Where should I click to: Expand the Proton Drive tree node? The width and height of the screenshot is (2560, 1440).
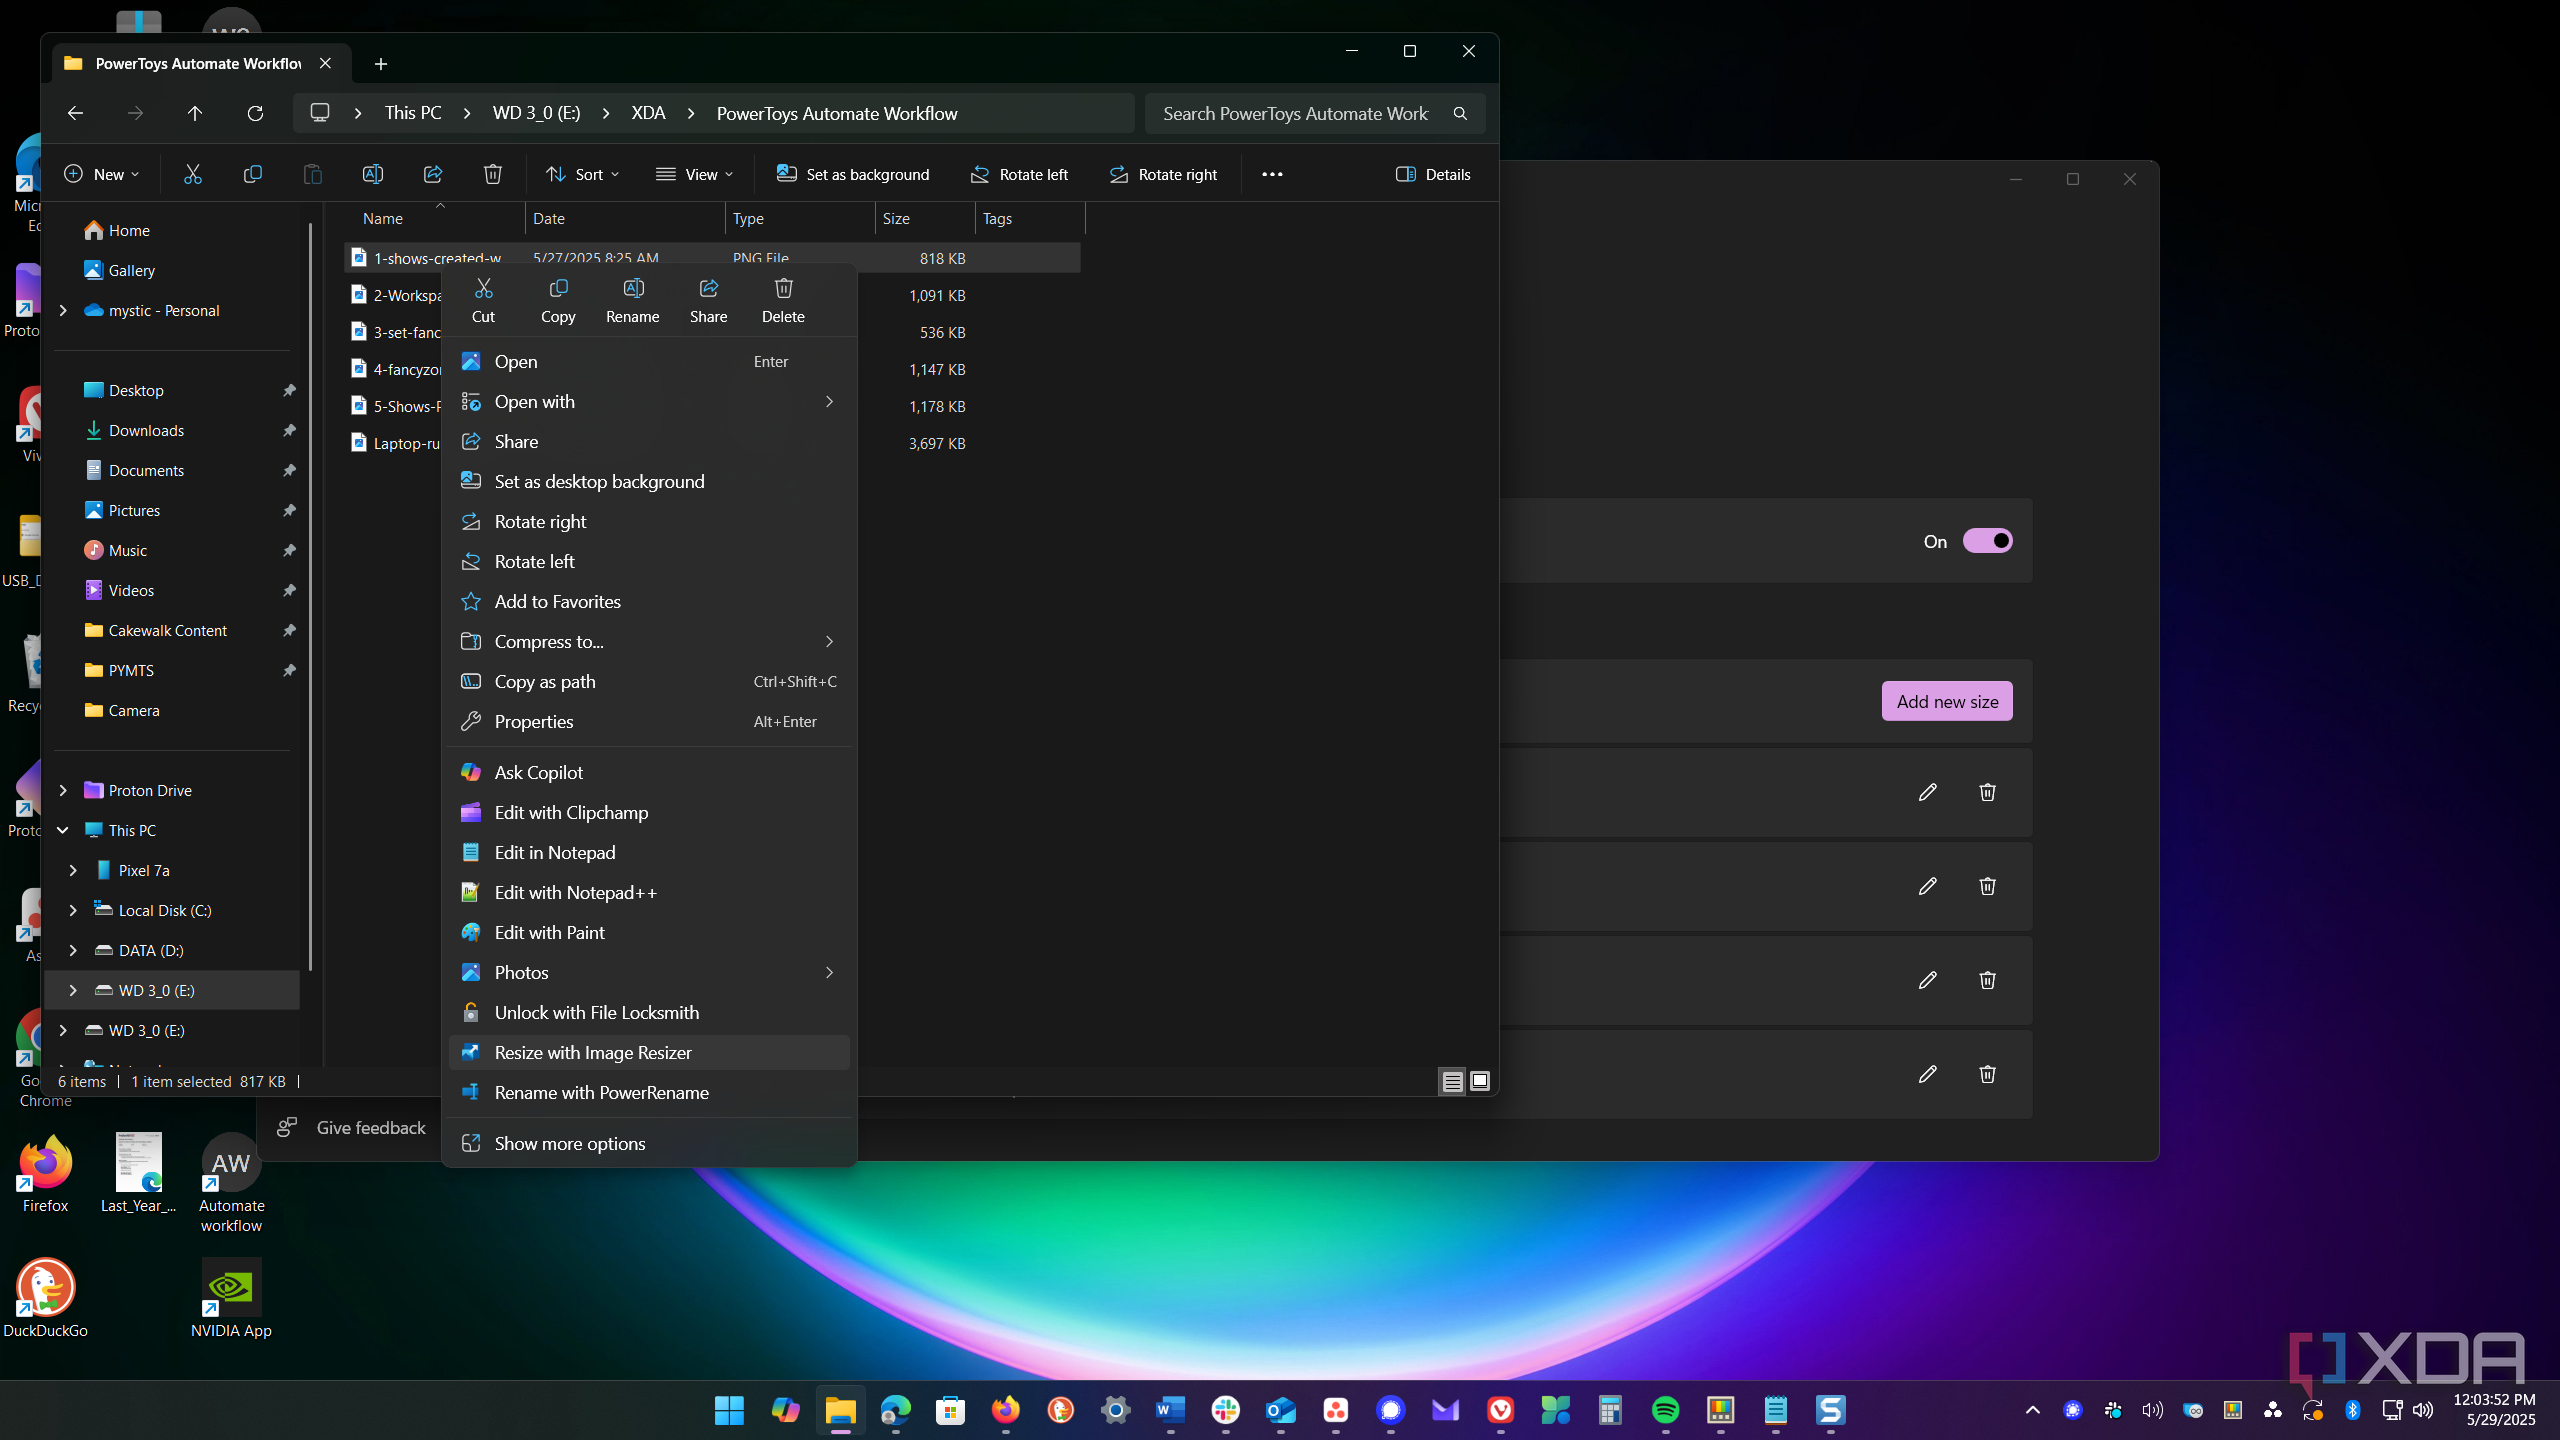click(x=63, y=790)
